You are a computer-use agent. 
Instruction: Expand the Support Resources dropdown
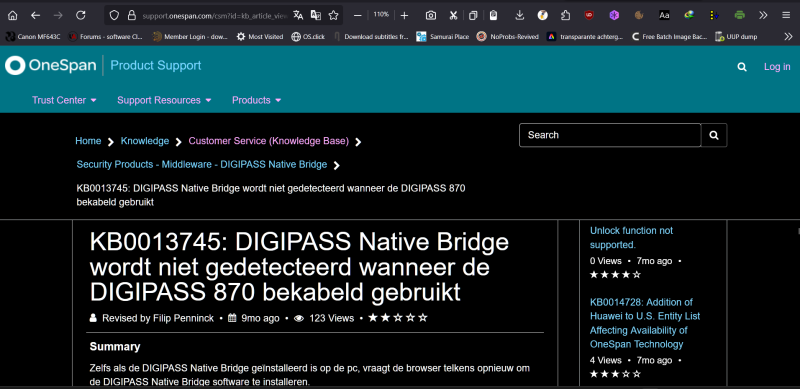click(x=164, y=100)
